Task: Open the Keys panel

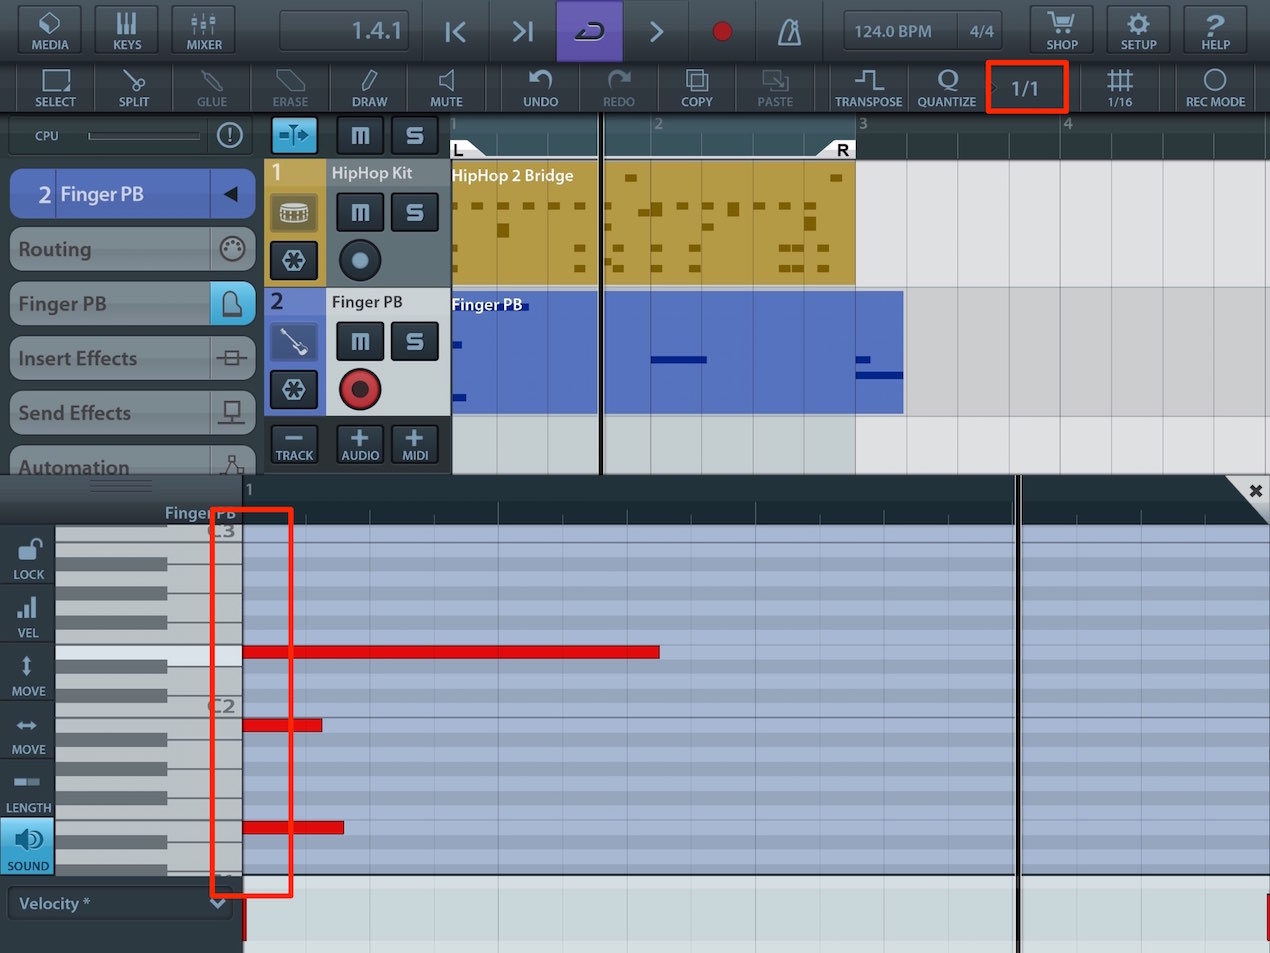Action: (x=127, y=30)
